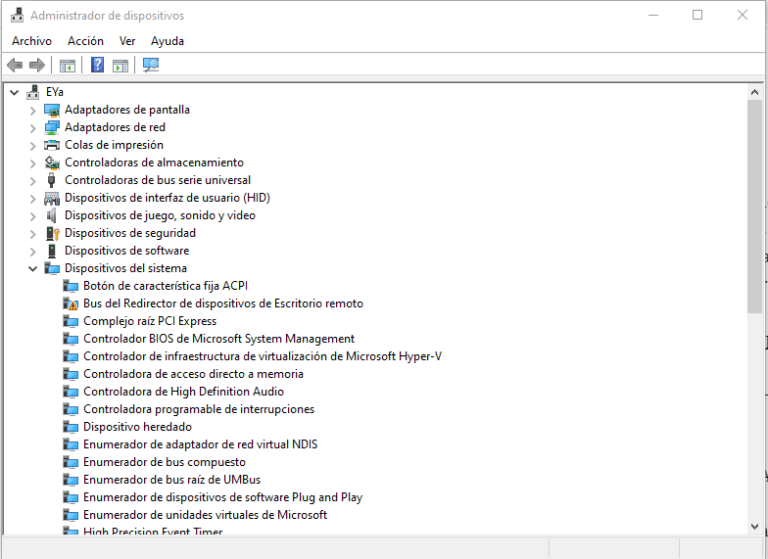Click the scan for hardware changes icon

[x=151, y=65]
